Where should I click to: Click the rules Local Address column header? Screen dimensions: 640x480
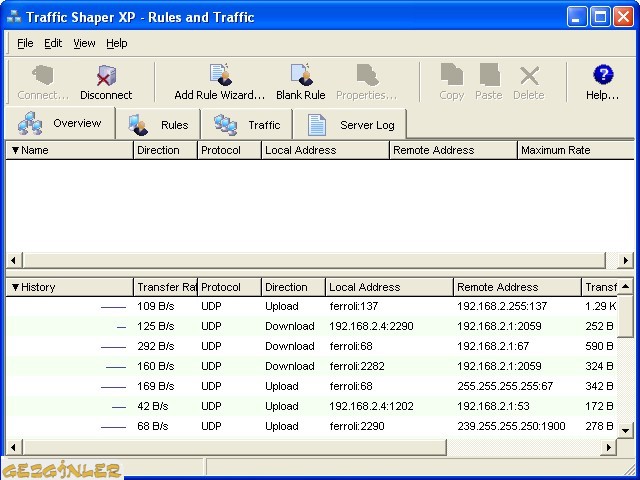(x=325, y=150)
